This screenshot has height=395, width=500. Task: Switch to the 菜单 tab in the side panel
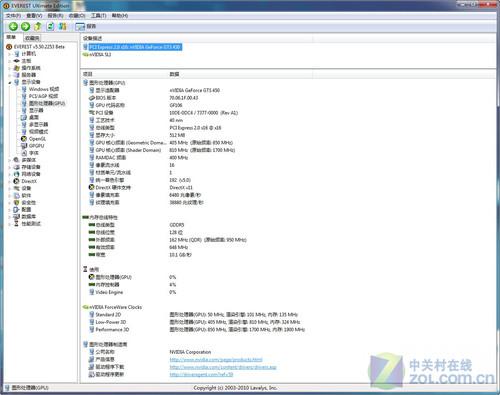11,37
